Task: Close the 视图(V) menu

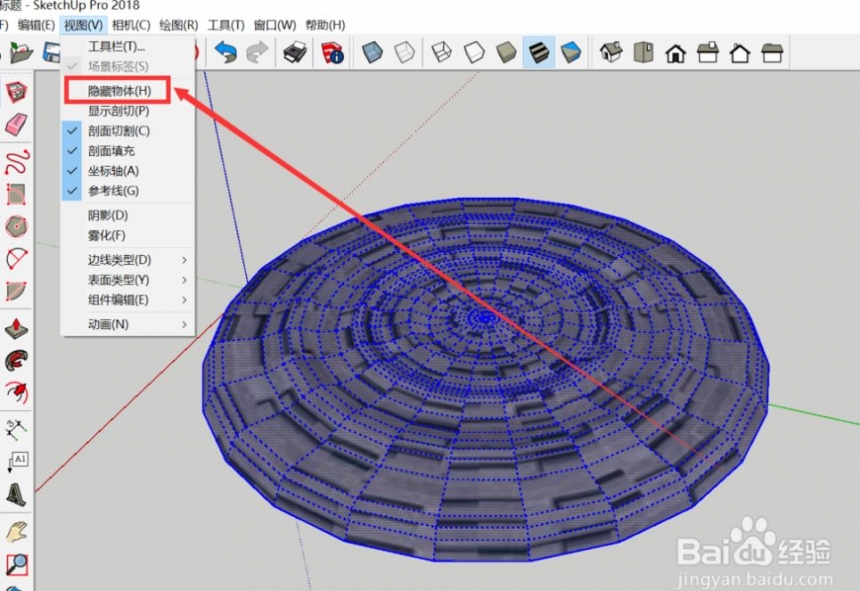Action: [x=83, y=25]
